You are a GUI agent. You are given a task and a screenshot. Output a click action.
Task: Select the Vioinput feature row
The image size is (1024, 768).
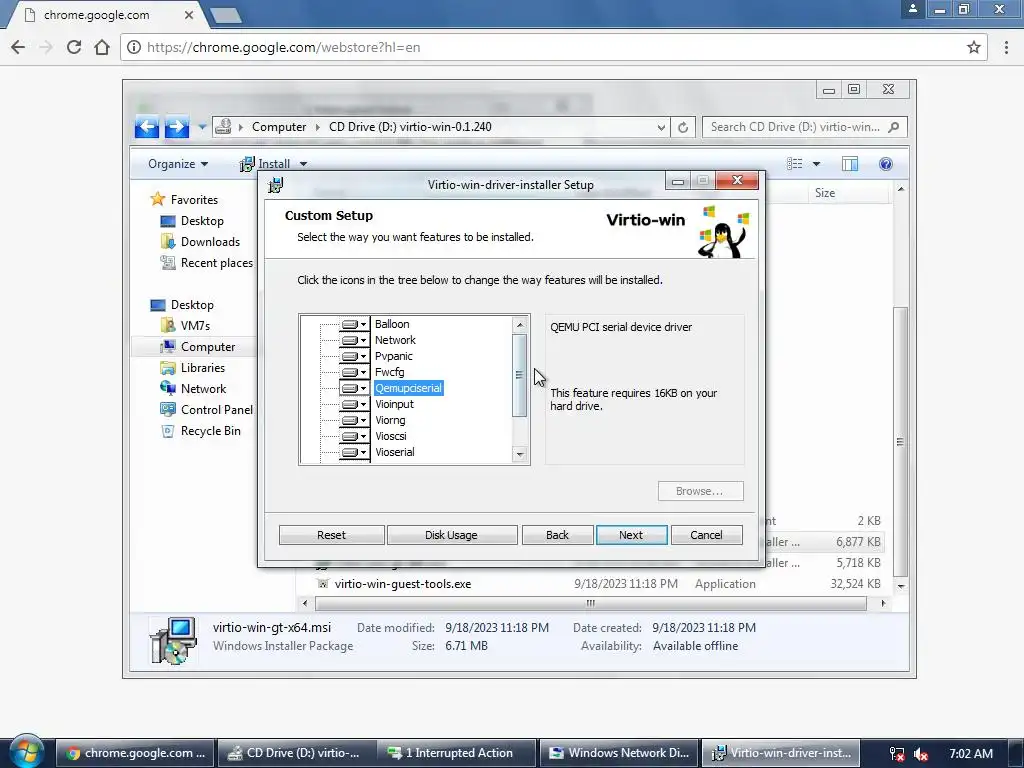coord(394,404)
